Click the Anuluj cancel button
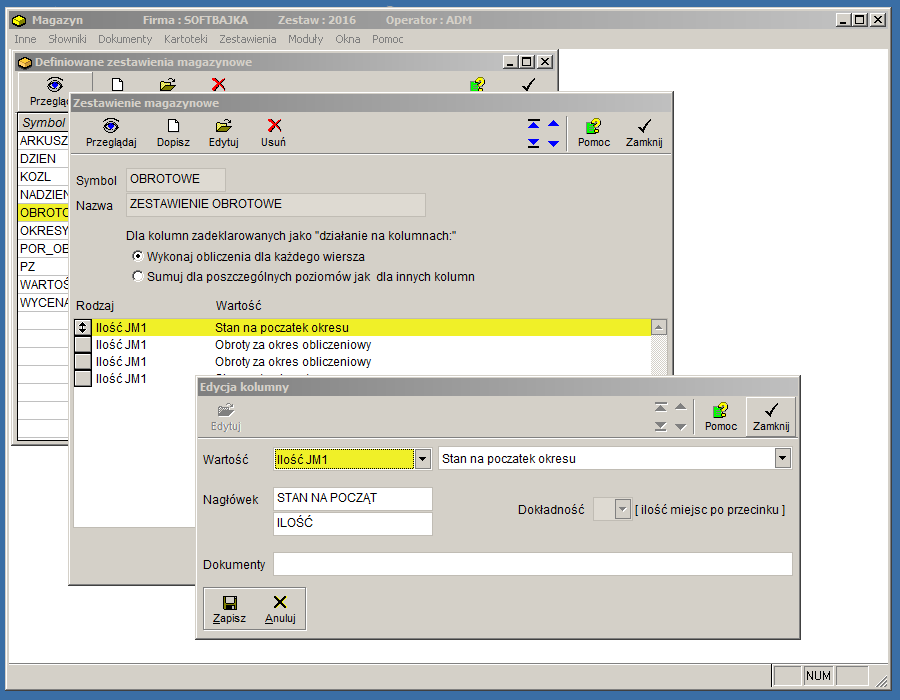Viewport: 900px width, 700px height. click(280, 609)
